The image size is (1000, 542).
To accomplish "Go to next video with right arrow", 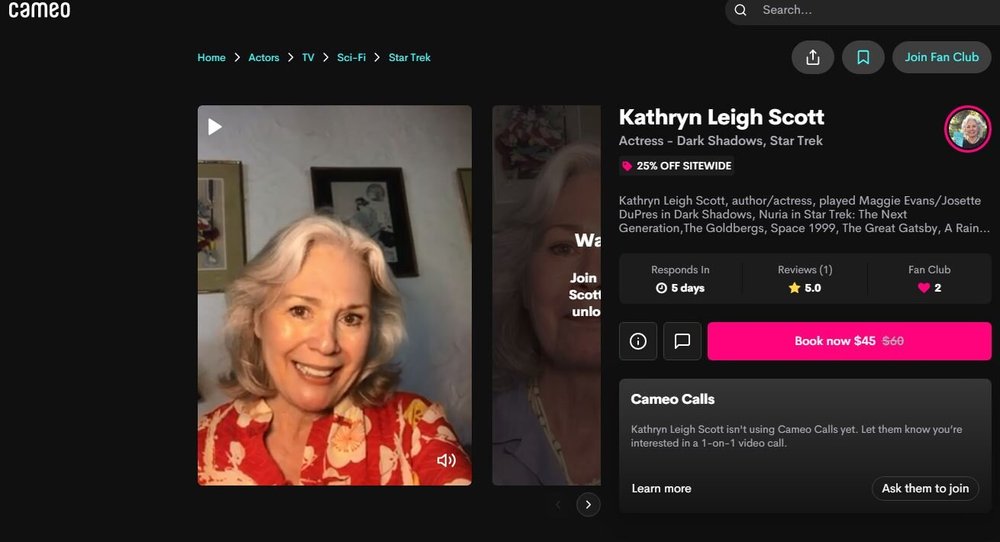I will click(588, 505).
